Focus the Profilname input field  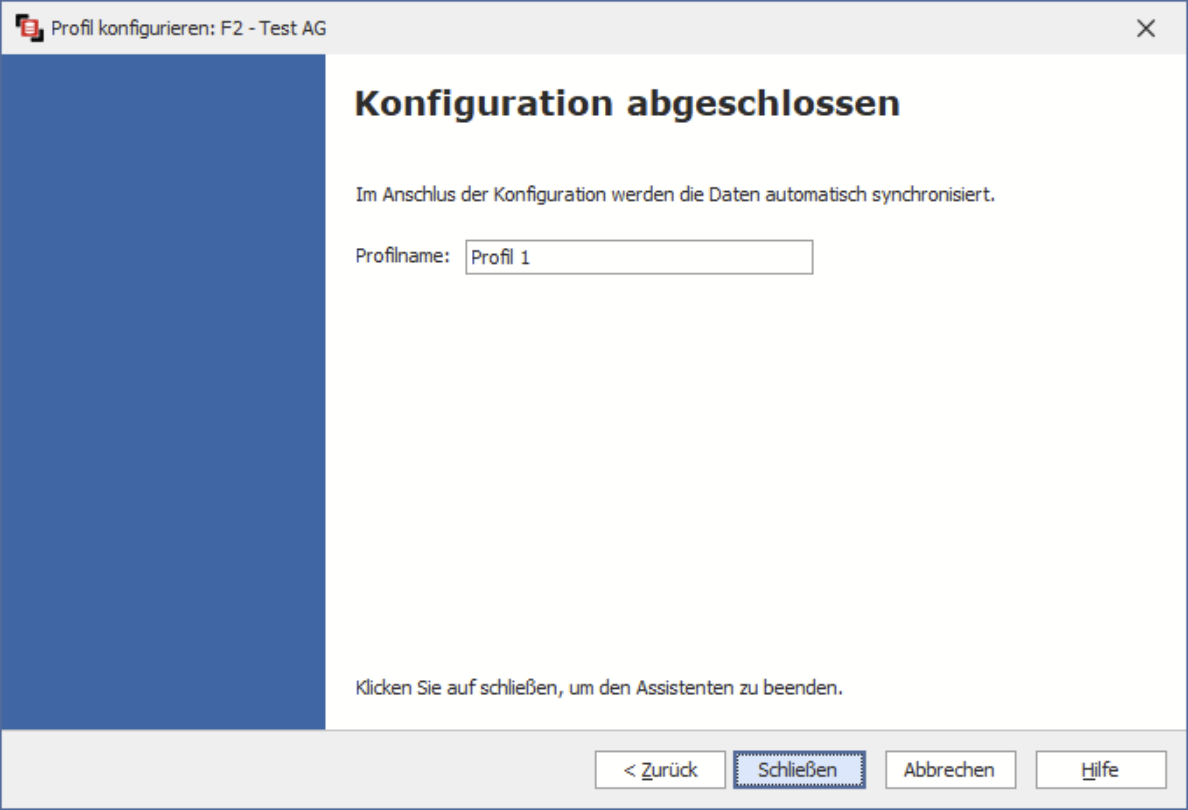[x=638, y=257]
